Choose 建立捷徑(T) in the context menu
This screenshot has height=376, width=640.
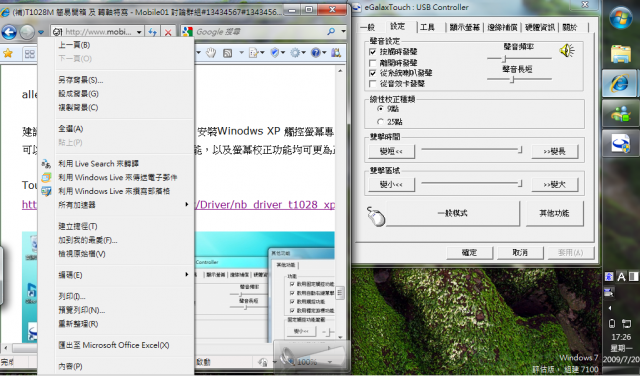click(116, 226)
